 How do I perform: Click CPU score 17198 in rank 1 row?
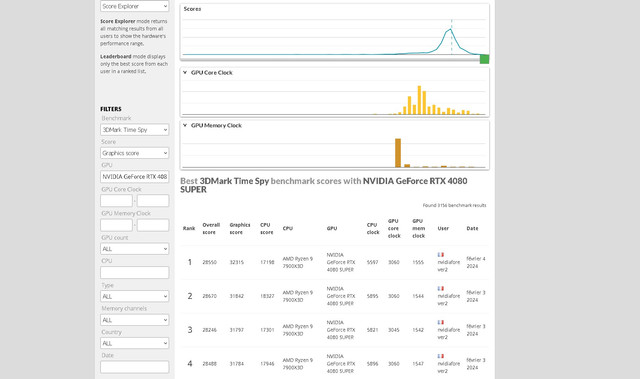coord(267,262)
